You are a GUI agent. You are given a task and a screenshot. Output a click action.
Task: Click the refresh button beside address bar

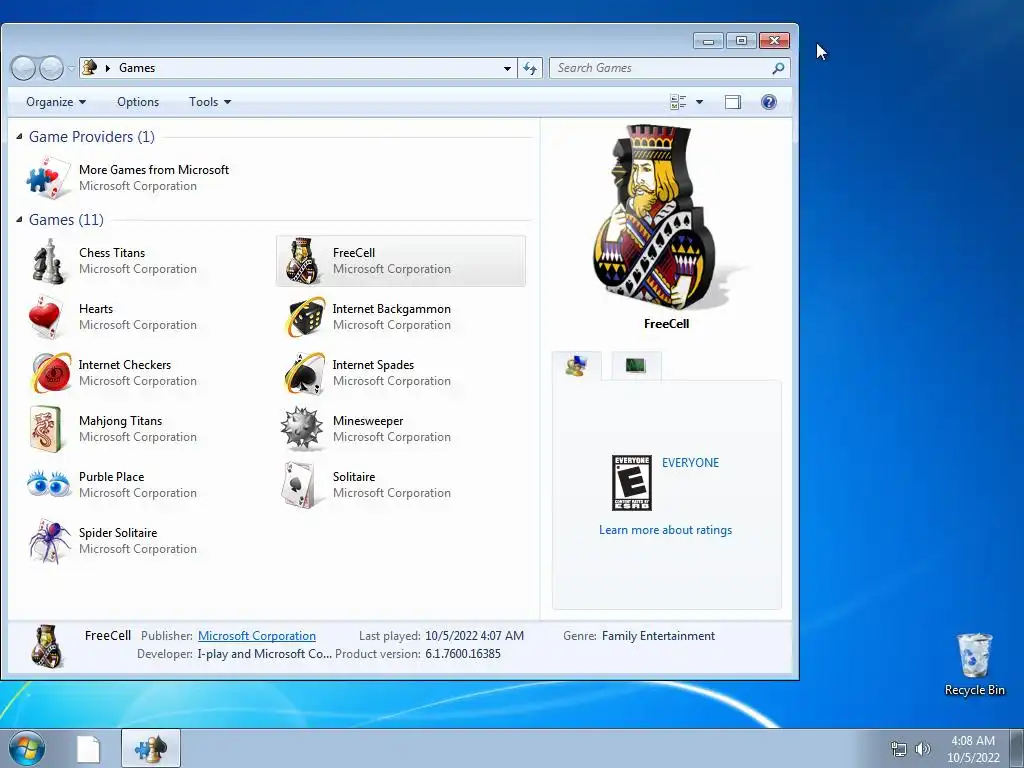pyautogui.click(x=530, y=68)
